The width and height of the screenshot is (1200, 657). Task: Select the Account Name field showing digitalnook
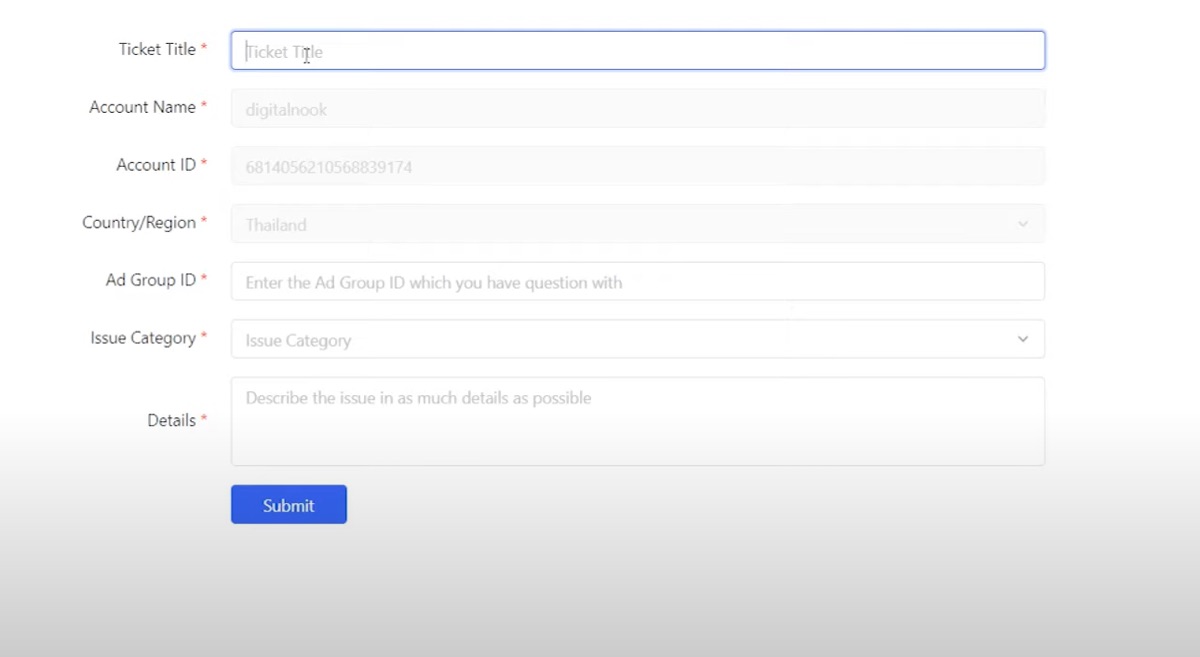(x=638, y=109)
